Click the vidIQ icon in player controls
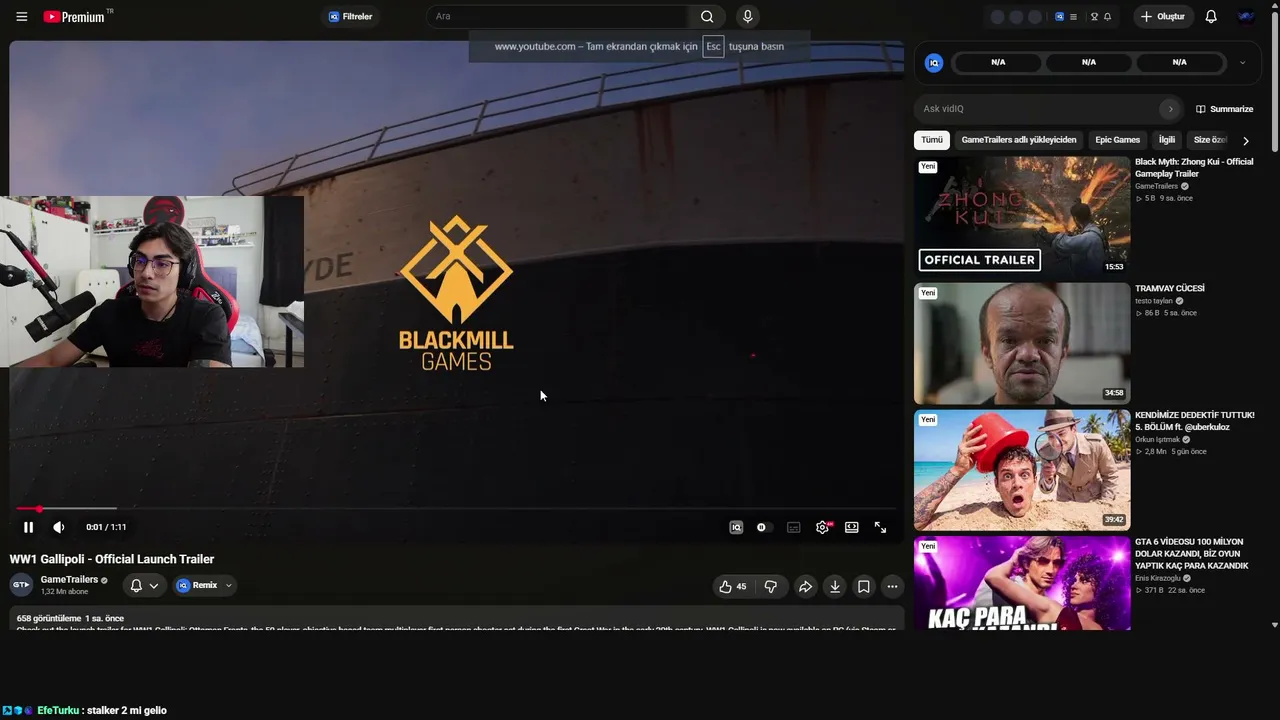Image resolution: width=1280 pixels, height=720 pixels. click(x=736, y=527)
